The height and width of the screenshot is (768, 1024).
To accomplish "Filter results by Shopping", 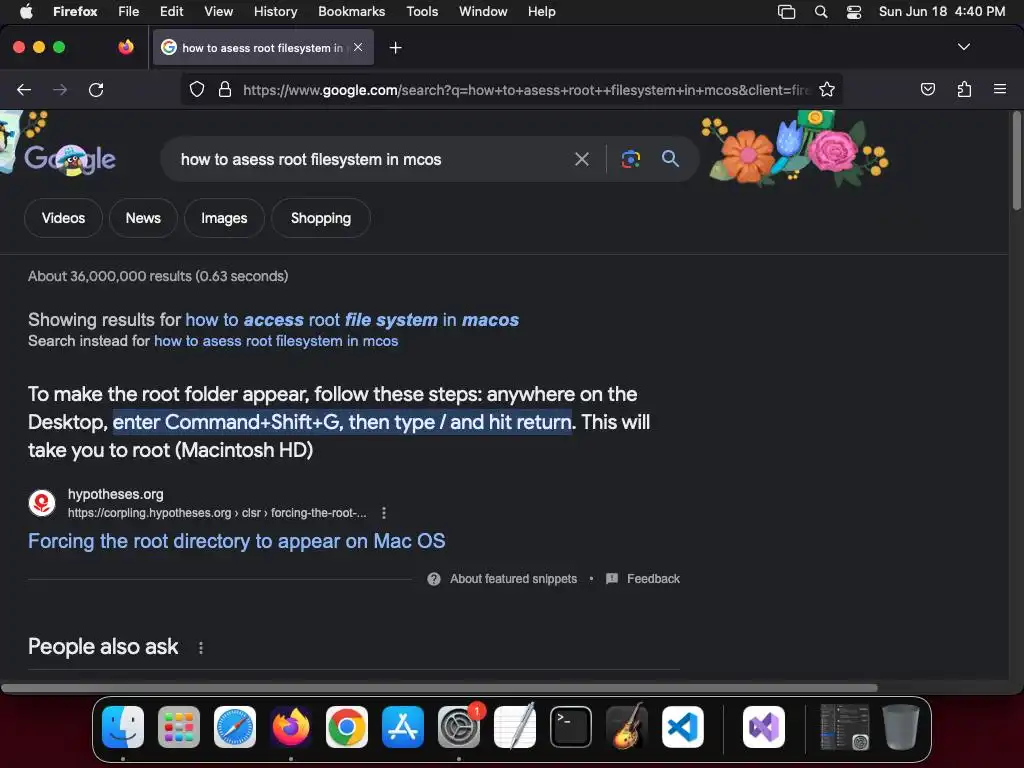I will click(x=321, y=218).
